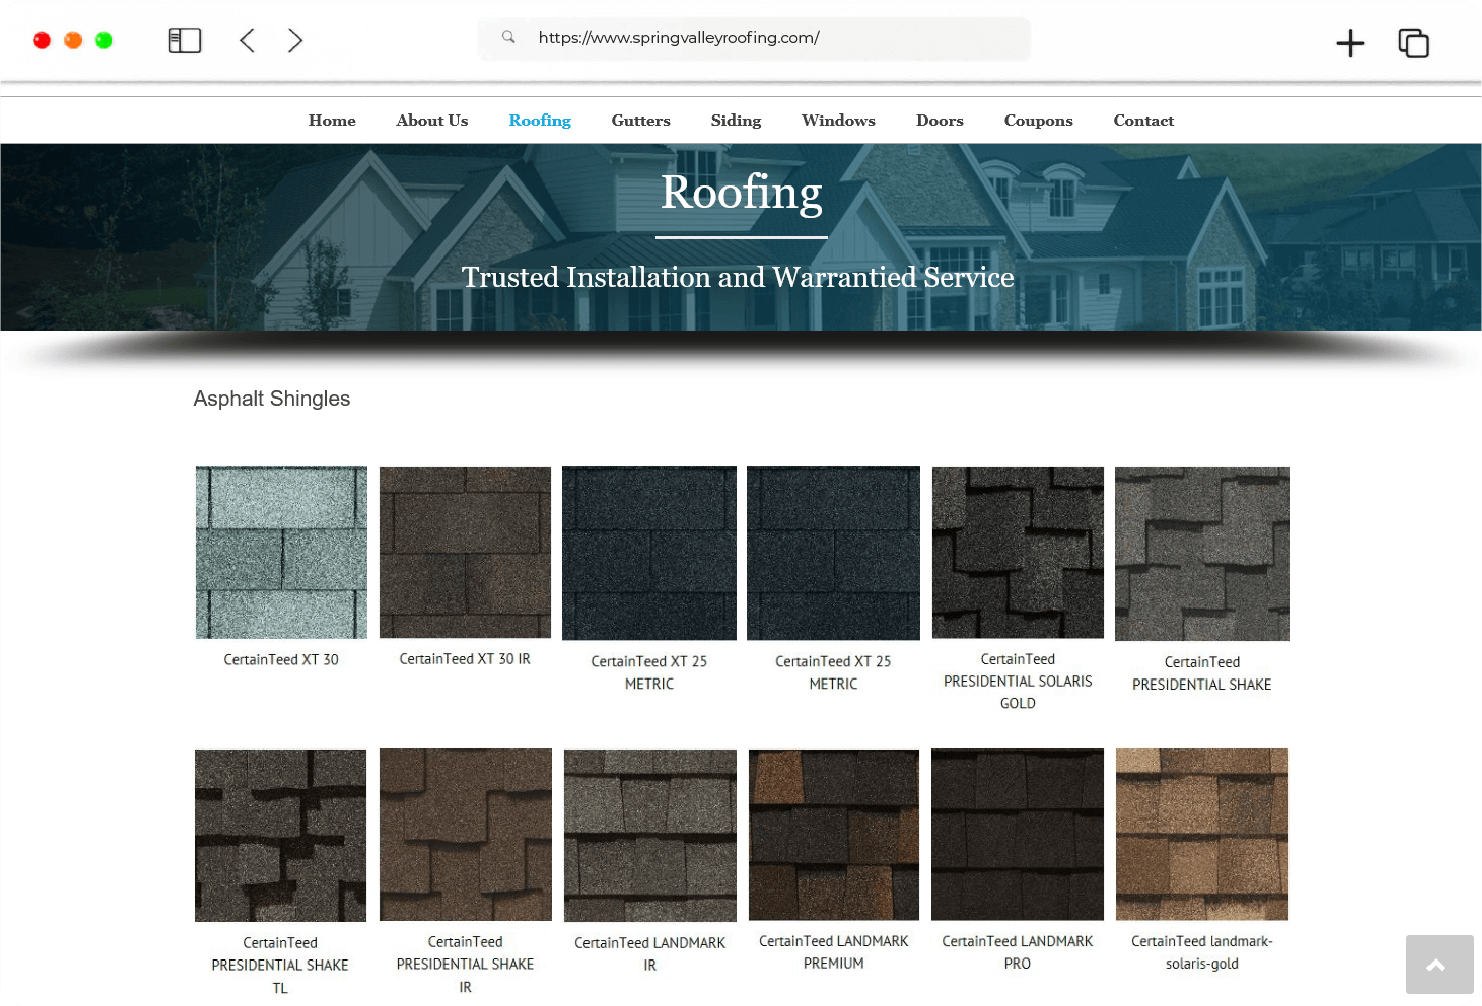Select the CertainTeed XT 30 shingle thumbnail
1482x1006 pixels.
(x=281, y=552)
